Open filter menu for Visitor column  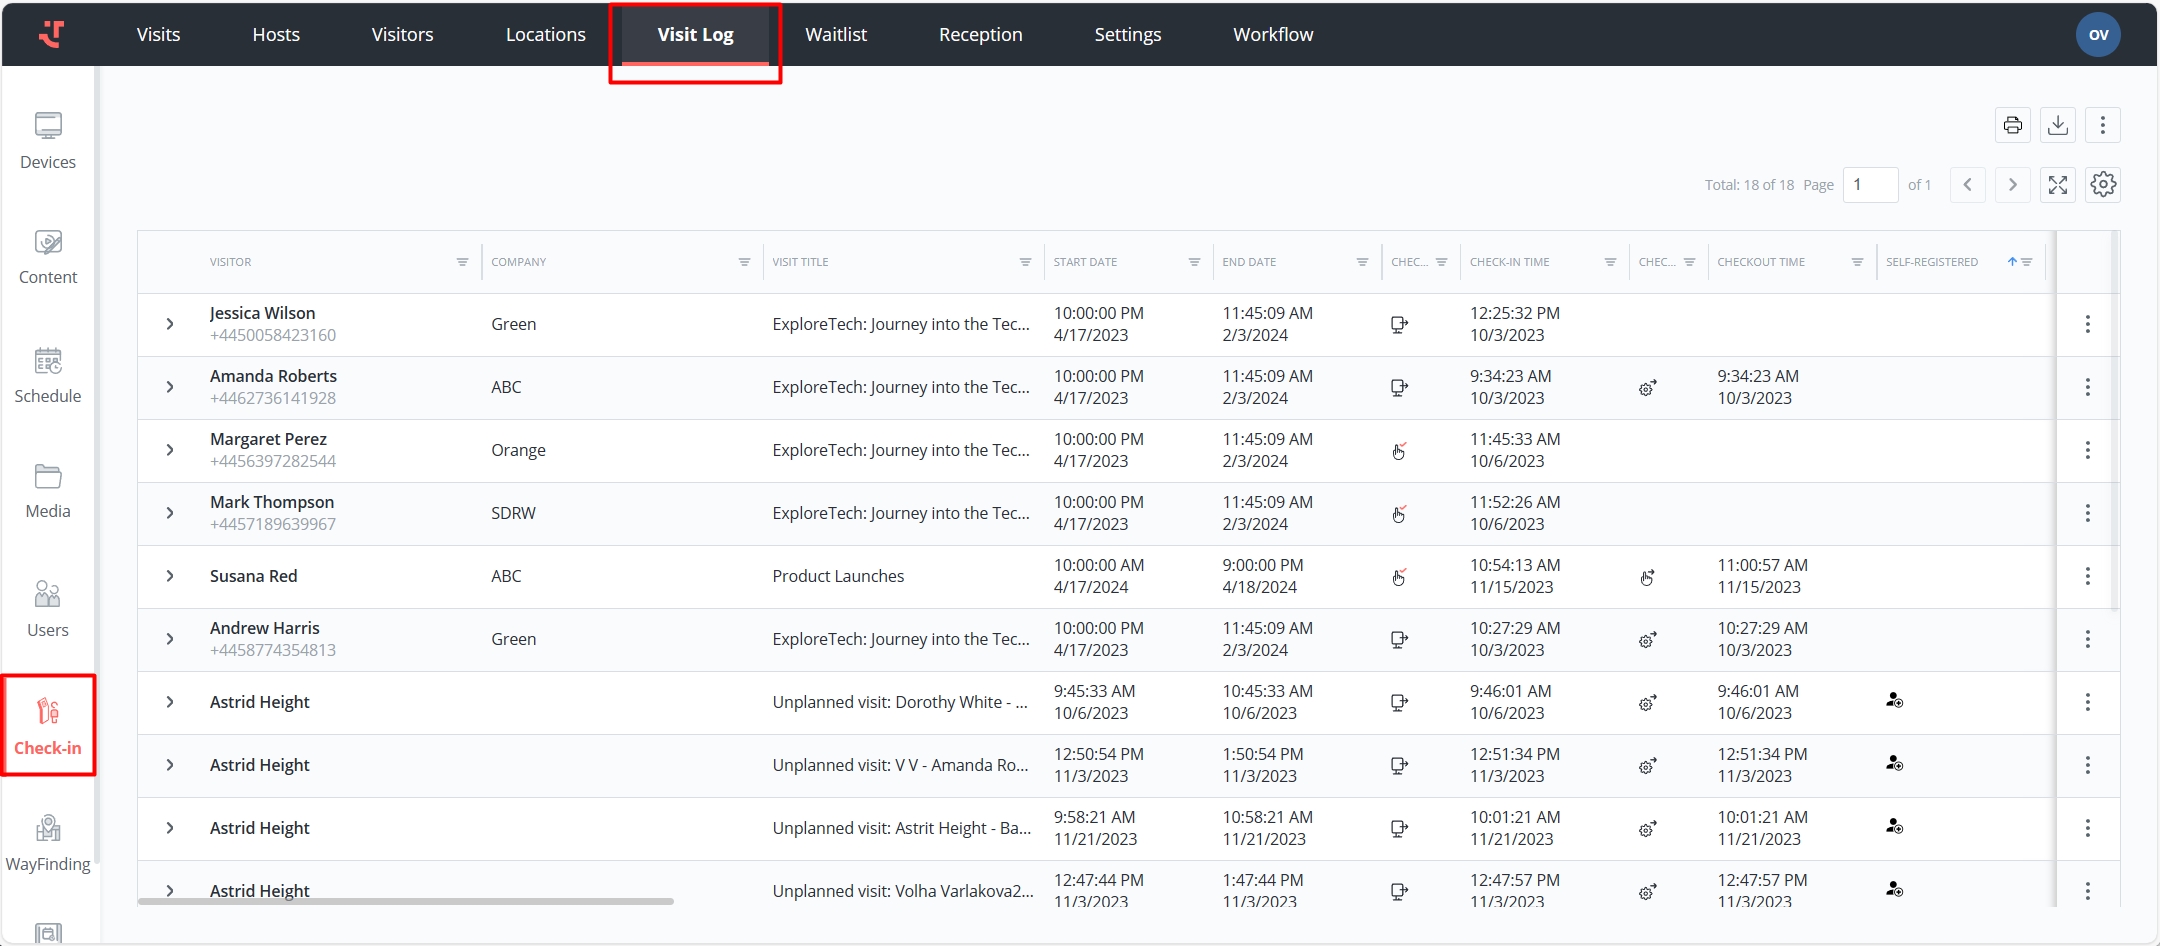click(462, 262)
